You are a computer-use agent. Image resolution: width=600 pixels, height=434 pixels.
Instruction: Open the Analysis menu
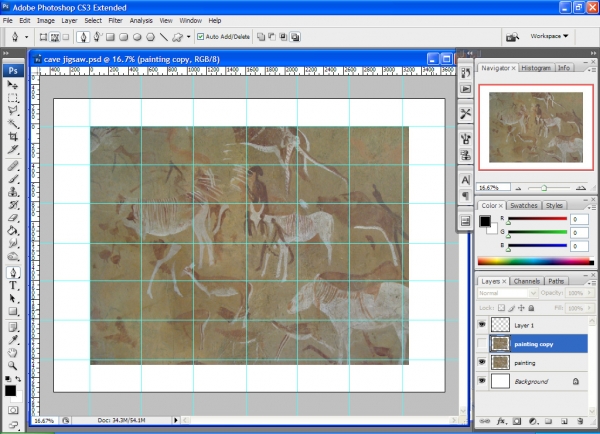click(141, 21)
